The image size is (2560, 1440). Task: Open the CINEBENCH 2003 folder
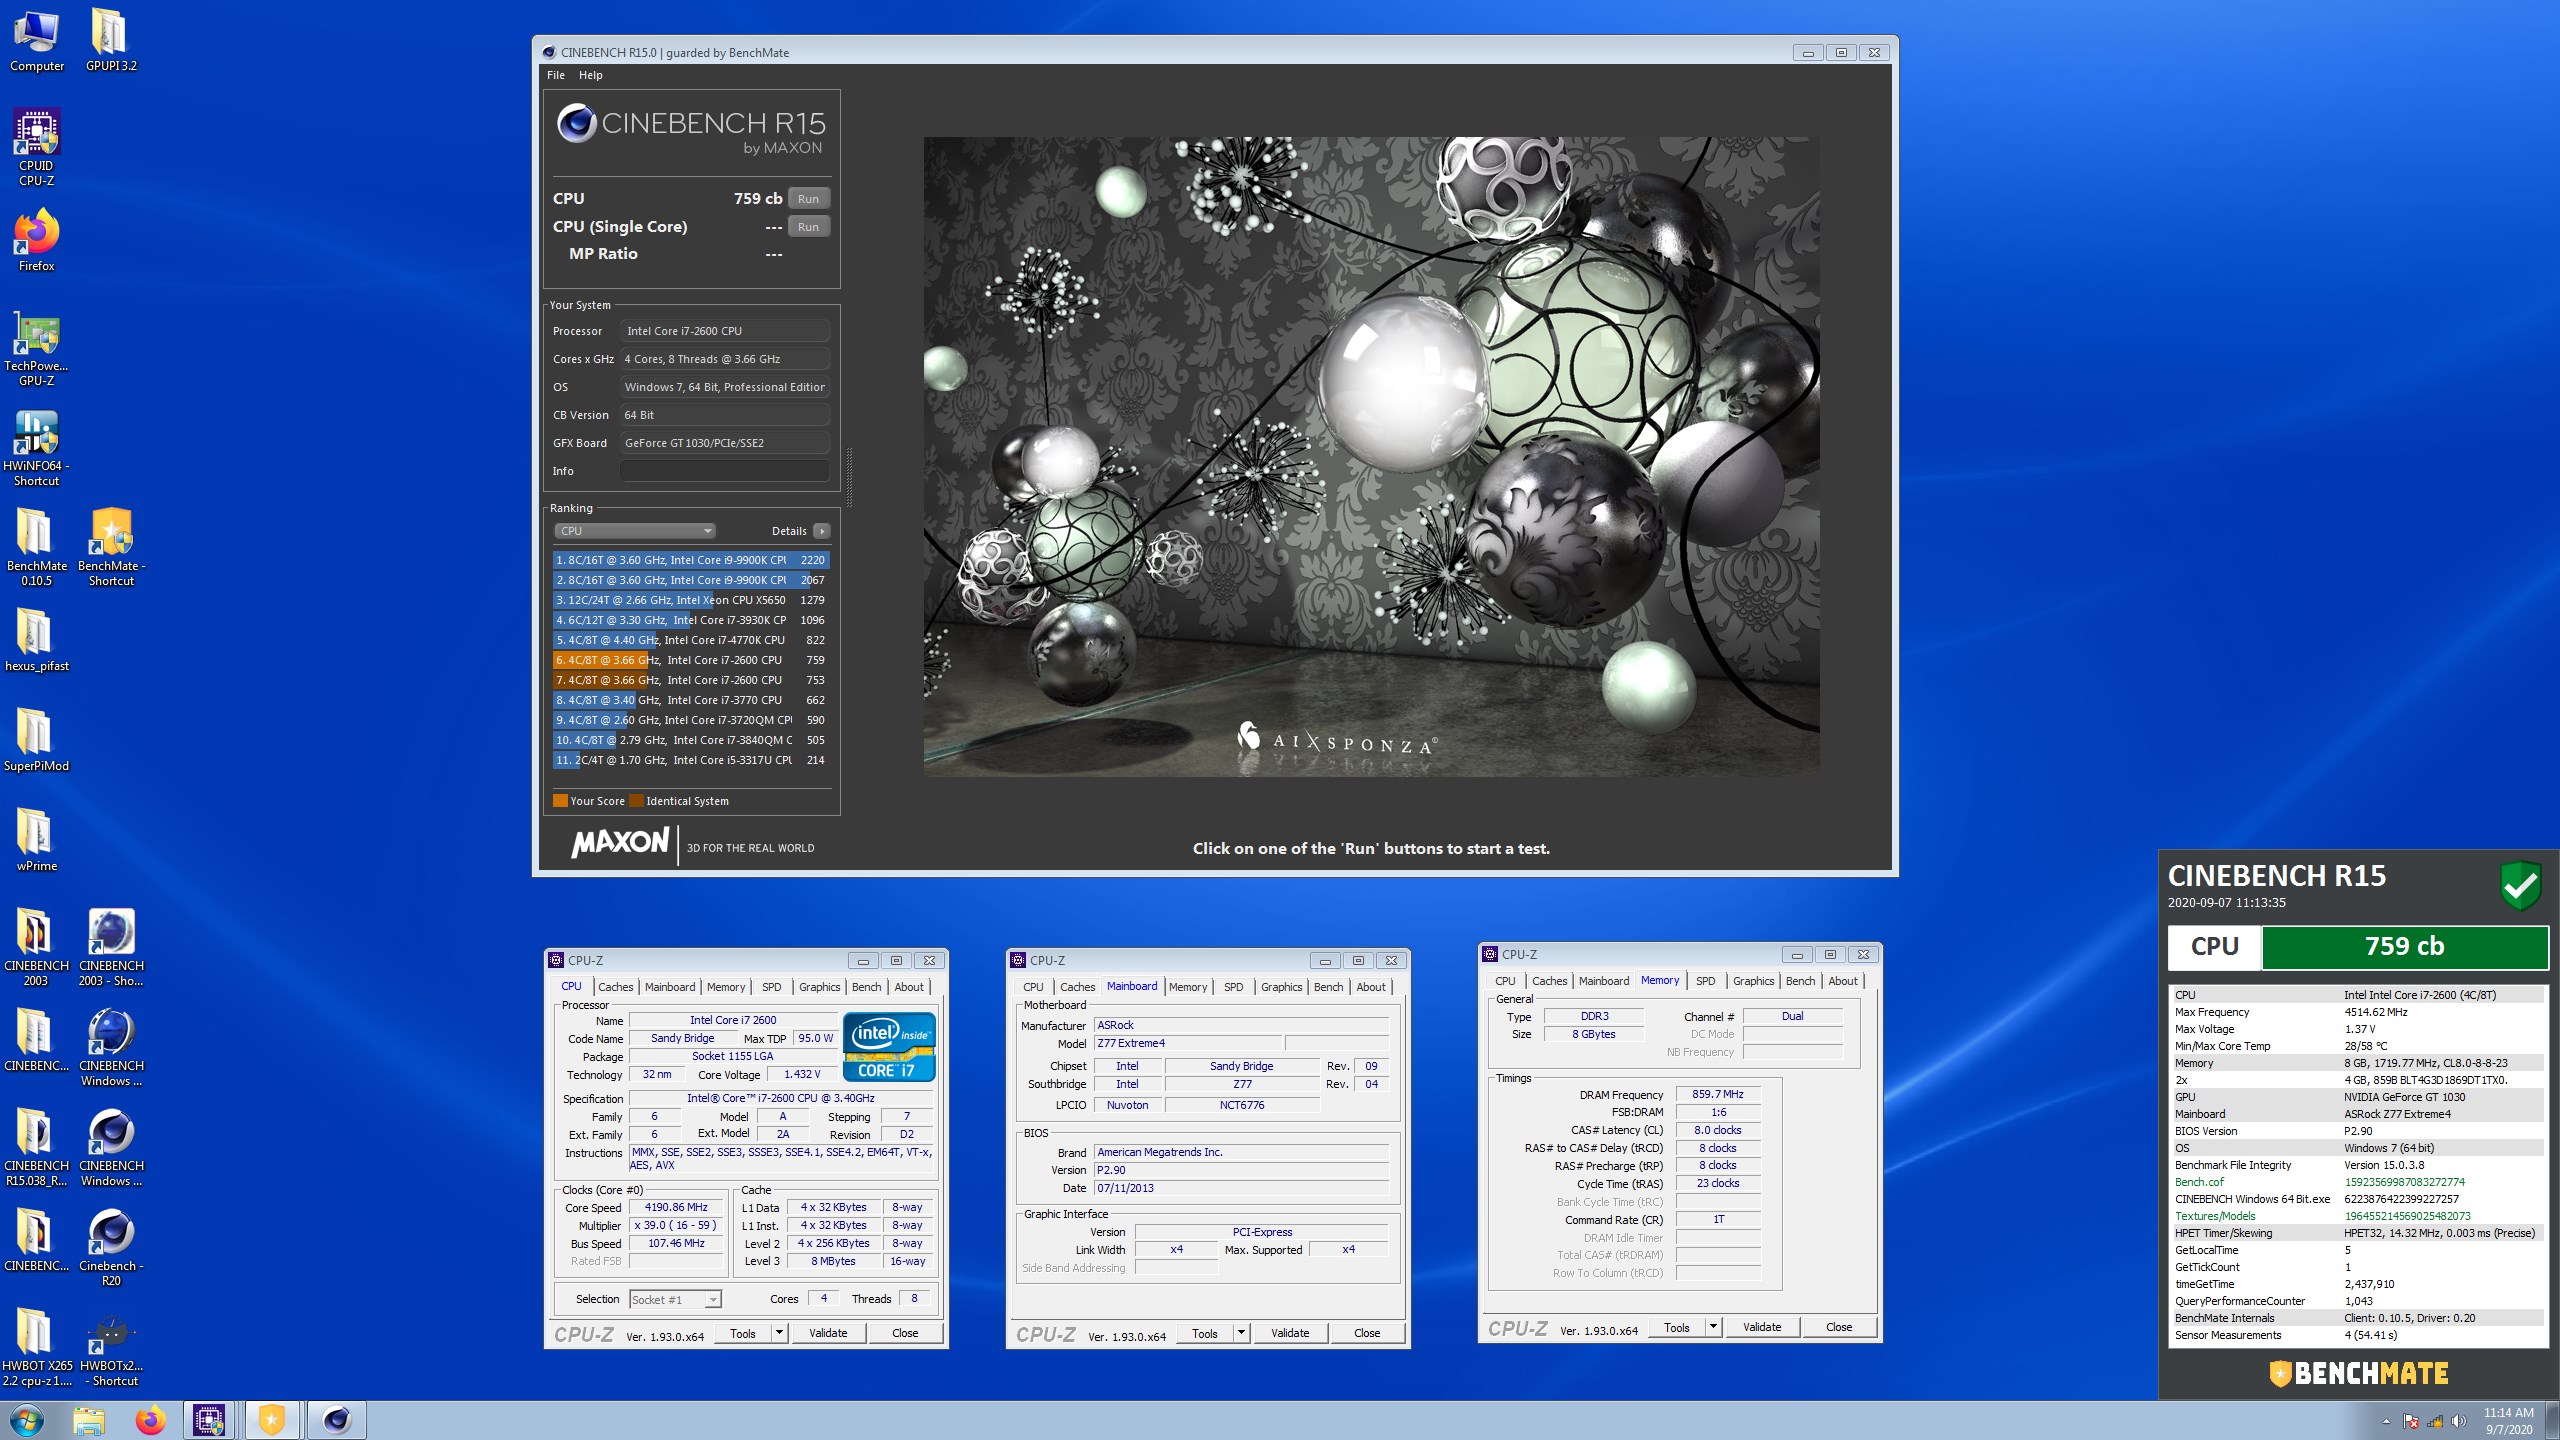tap(37, 947)
